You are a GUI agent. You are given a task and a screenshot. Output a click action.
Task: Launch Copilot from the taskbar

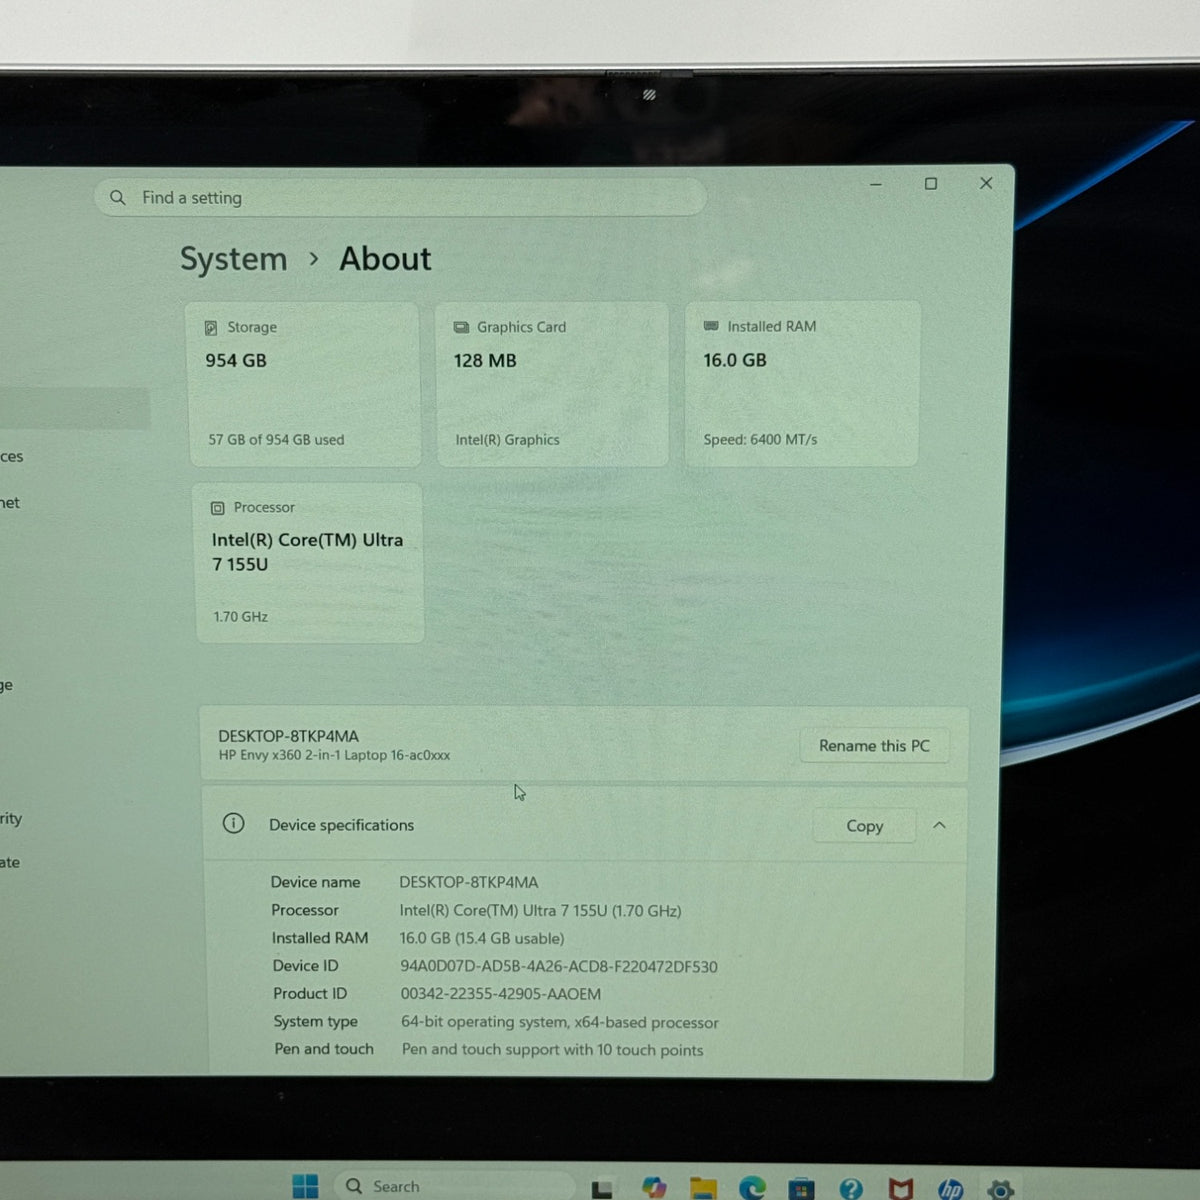654,1187
